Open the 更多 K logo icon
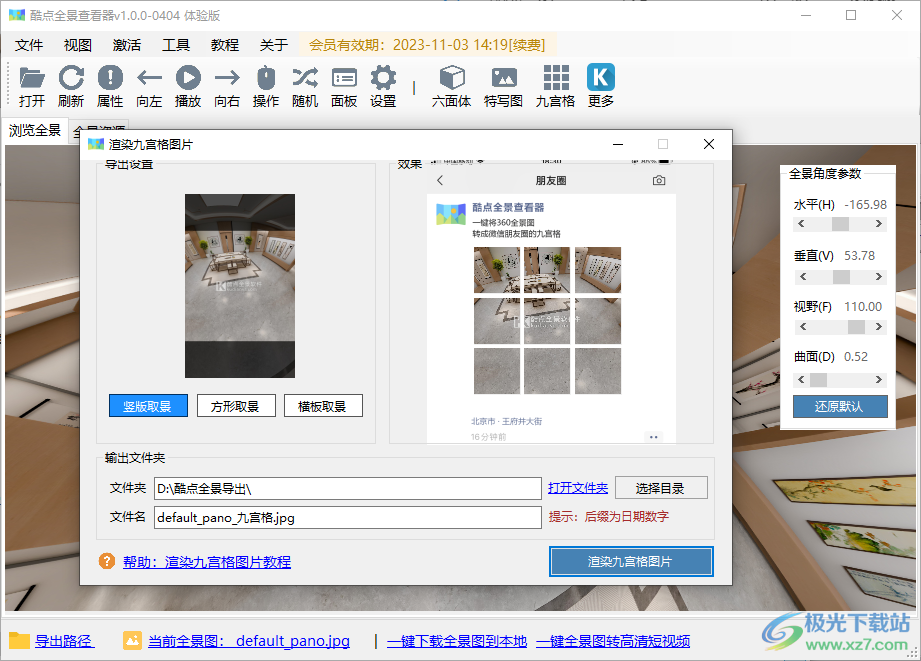This screenshot has width=921, height=661. pyautogui.click(x=601, y=78)
